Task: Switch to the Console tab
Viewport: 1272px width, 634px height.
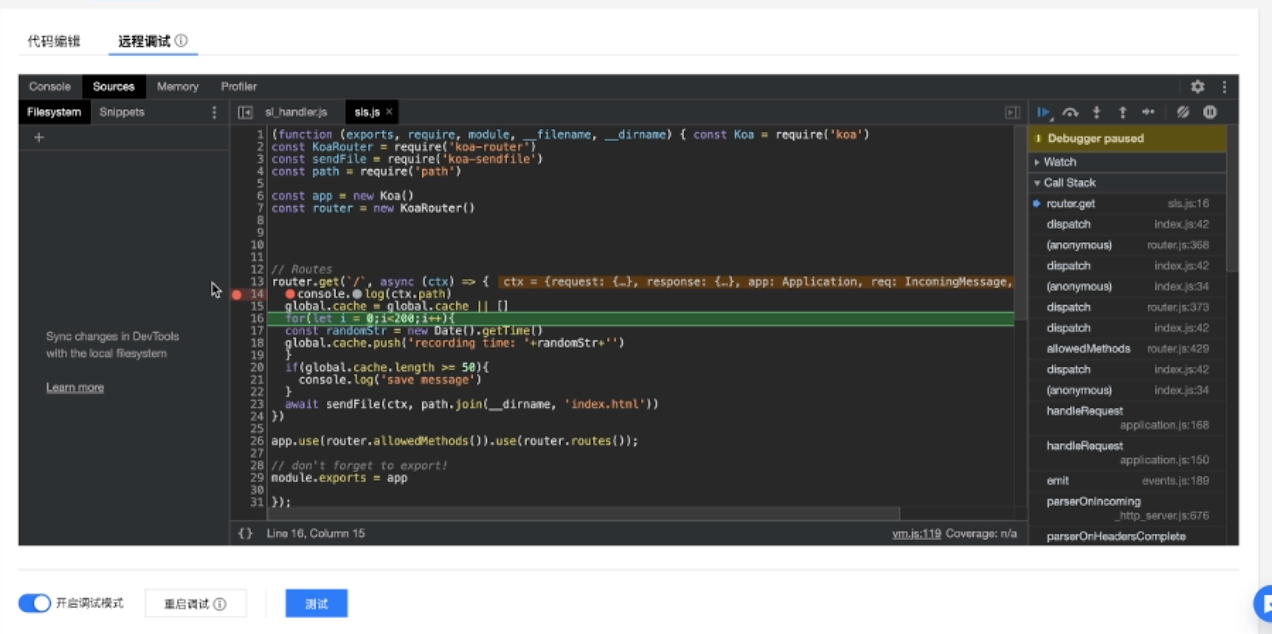Action: pyautogui.click(x=50, y=87)
